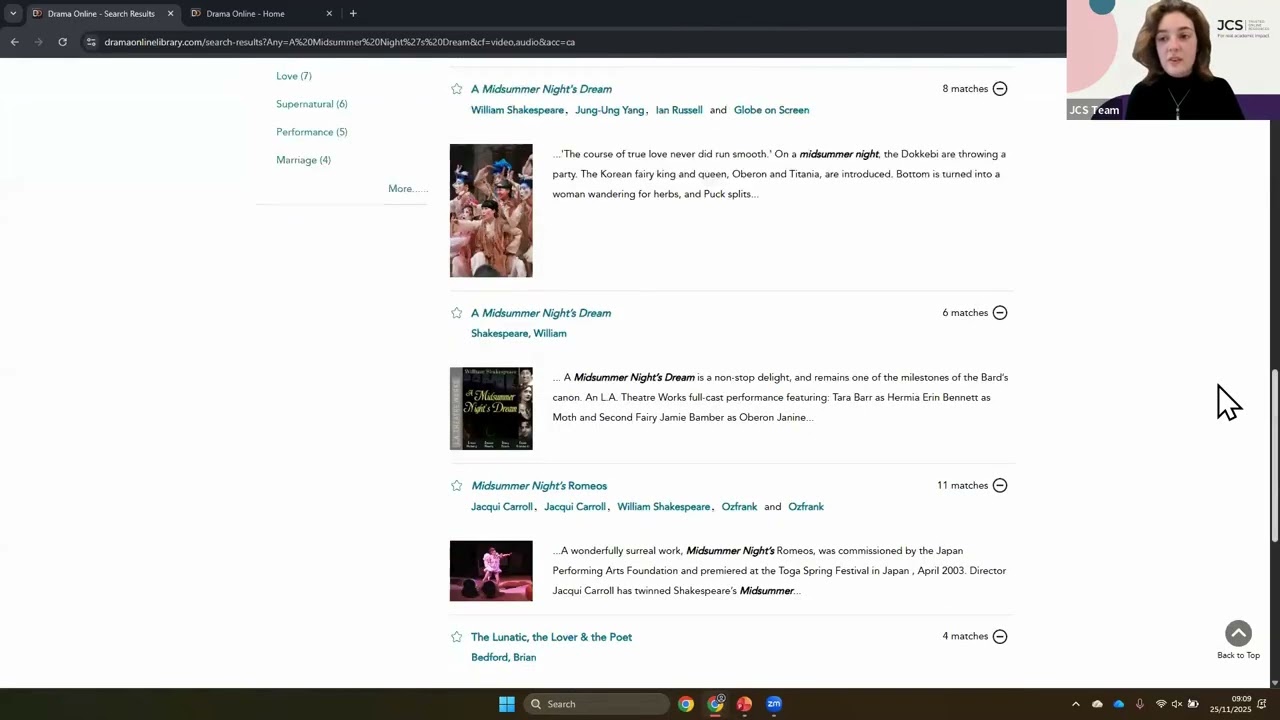The height and width of the screenshot is (720, 1280).
Task: Open the Midsummer Night's Romeos thumbnail
Action: (491, 571)
